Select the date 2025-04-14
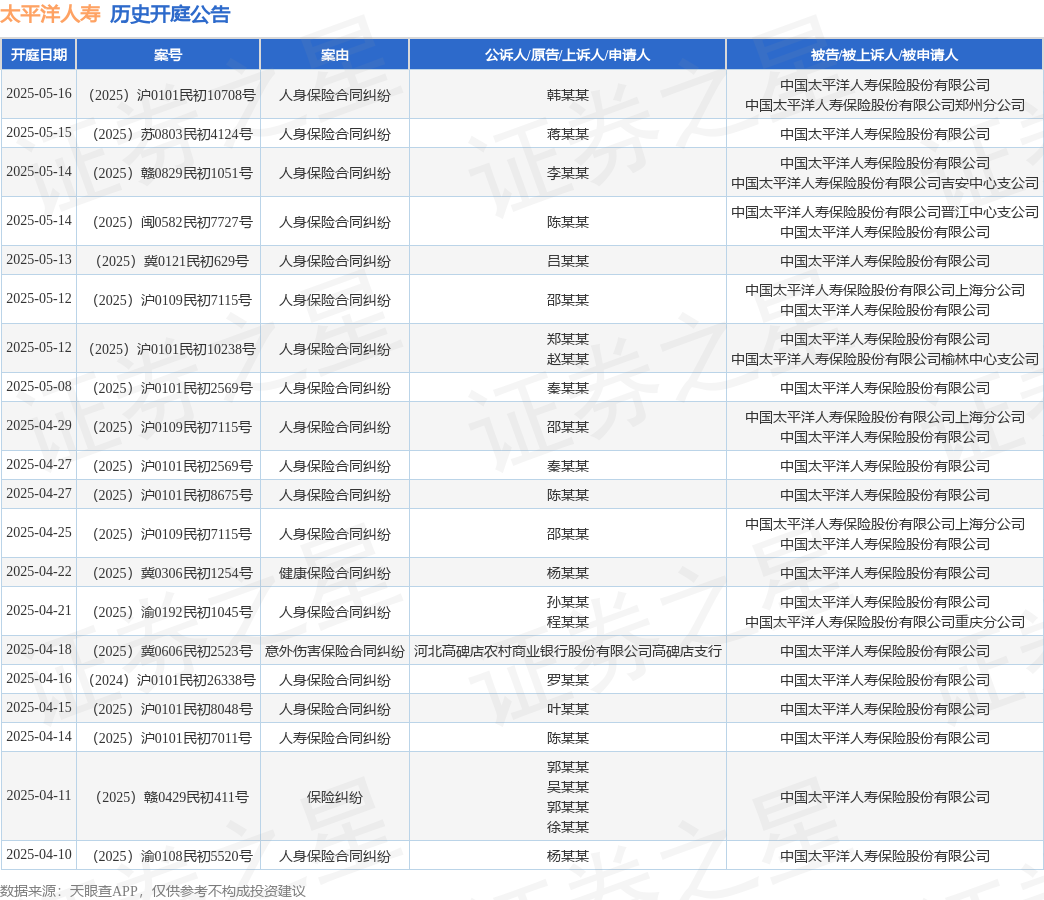Viewport: 1044px width, 900px height. click(x=39, y=736)
